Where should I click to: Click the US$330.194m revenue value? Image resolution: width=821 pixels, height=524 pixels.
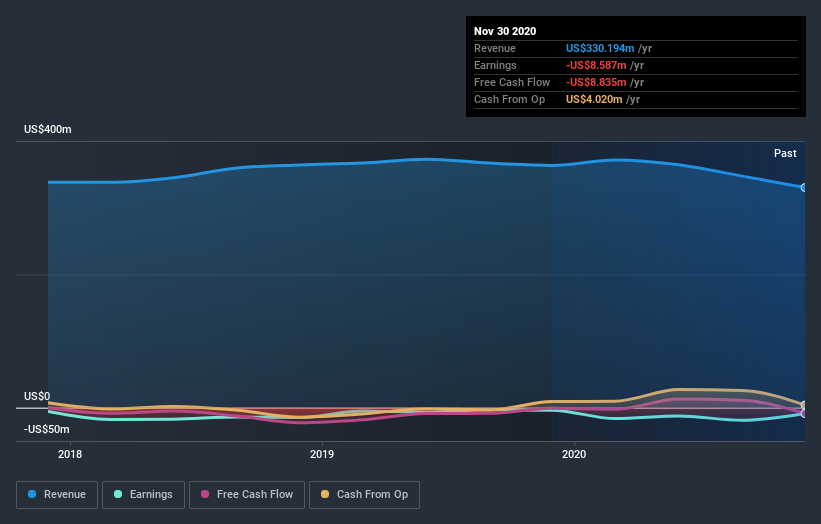click(x=600, y=48)
